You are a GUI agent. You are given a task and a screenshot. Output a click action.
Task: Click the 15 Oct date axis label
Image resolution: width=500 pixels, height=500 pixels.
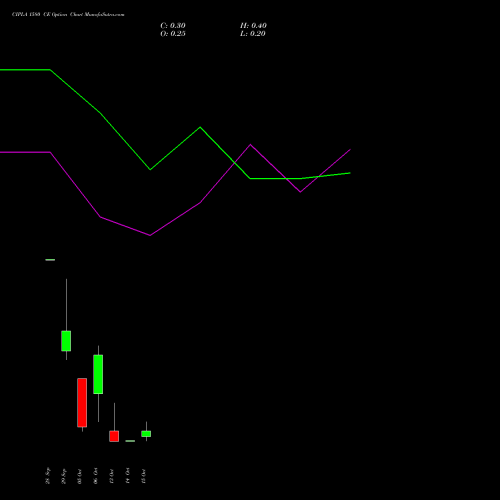click(144, 476)
